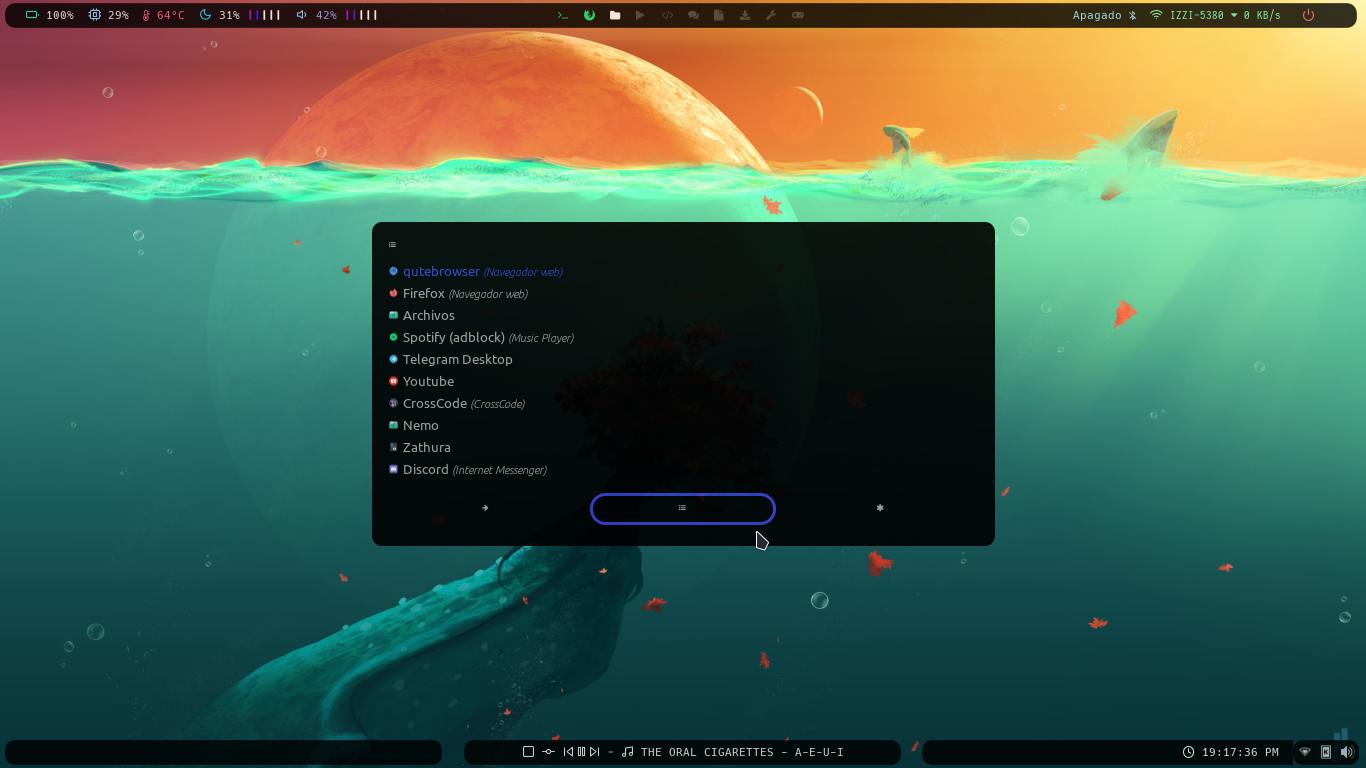Screen dimensions: 1366x768
Task: Open the code editor brackets icon
Action: [667, 15]
